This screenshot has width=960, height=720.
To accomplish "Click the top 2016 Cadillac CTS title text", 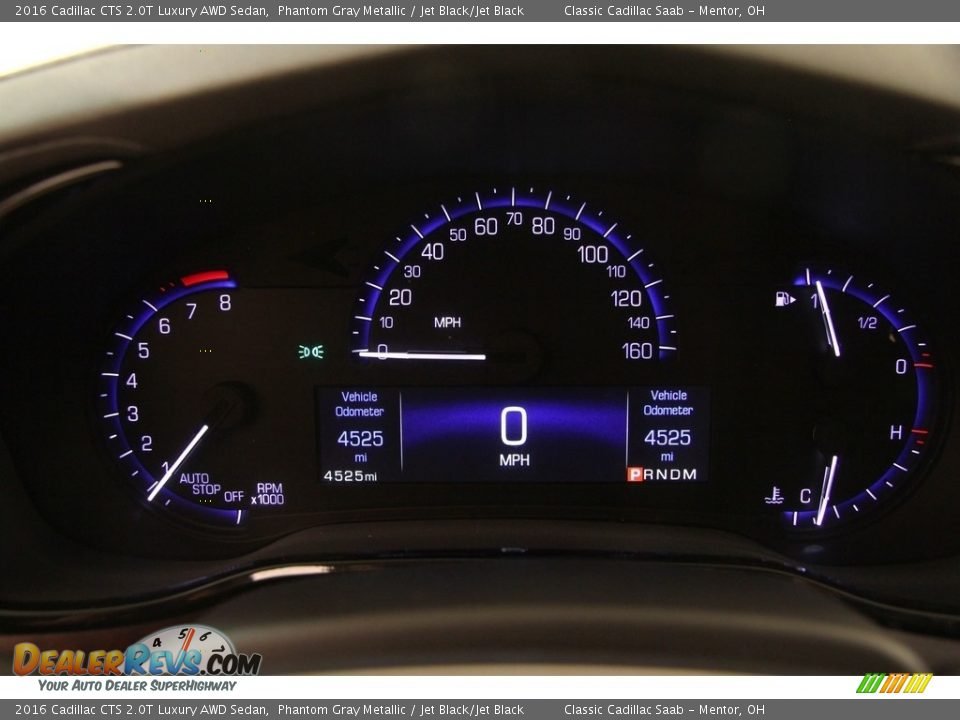I will tap(141, 11).
